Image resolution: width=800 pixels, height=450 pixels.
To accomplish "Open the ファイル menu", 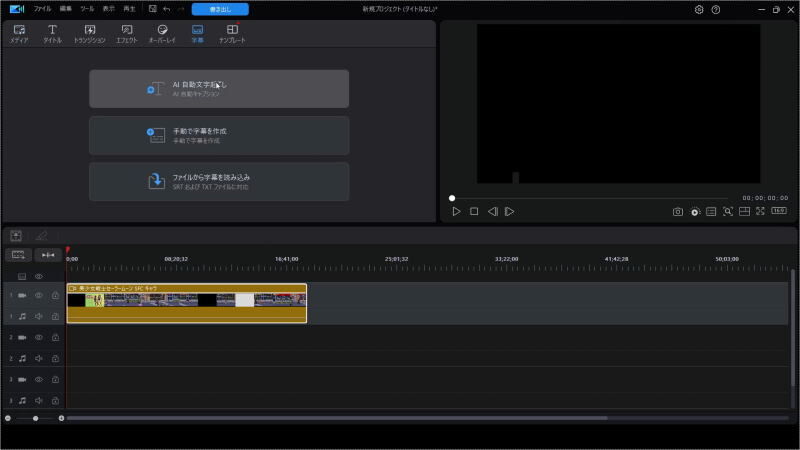I will point(42,9).
